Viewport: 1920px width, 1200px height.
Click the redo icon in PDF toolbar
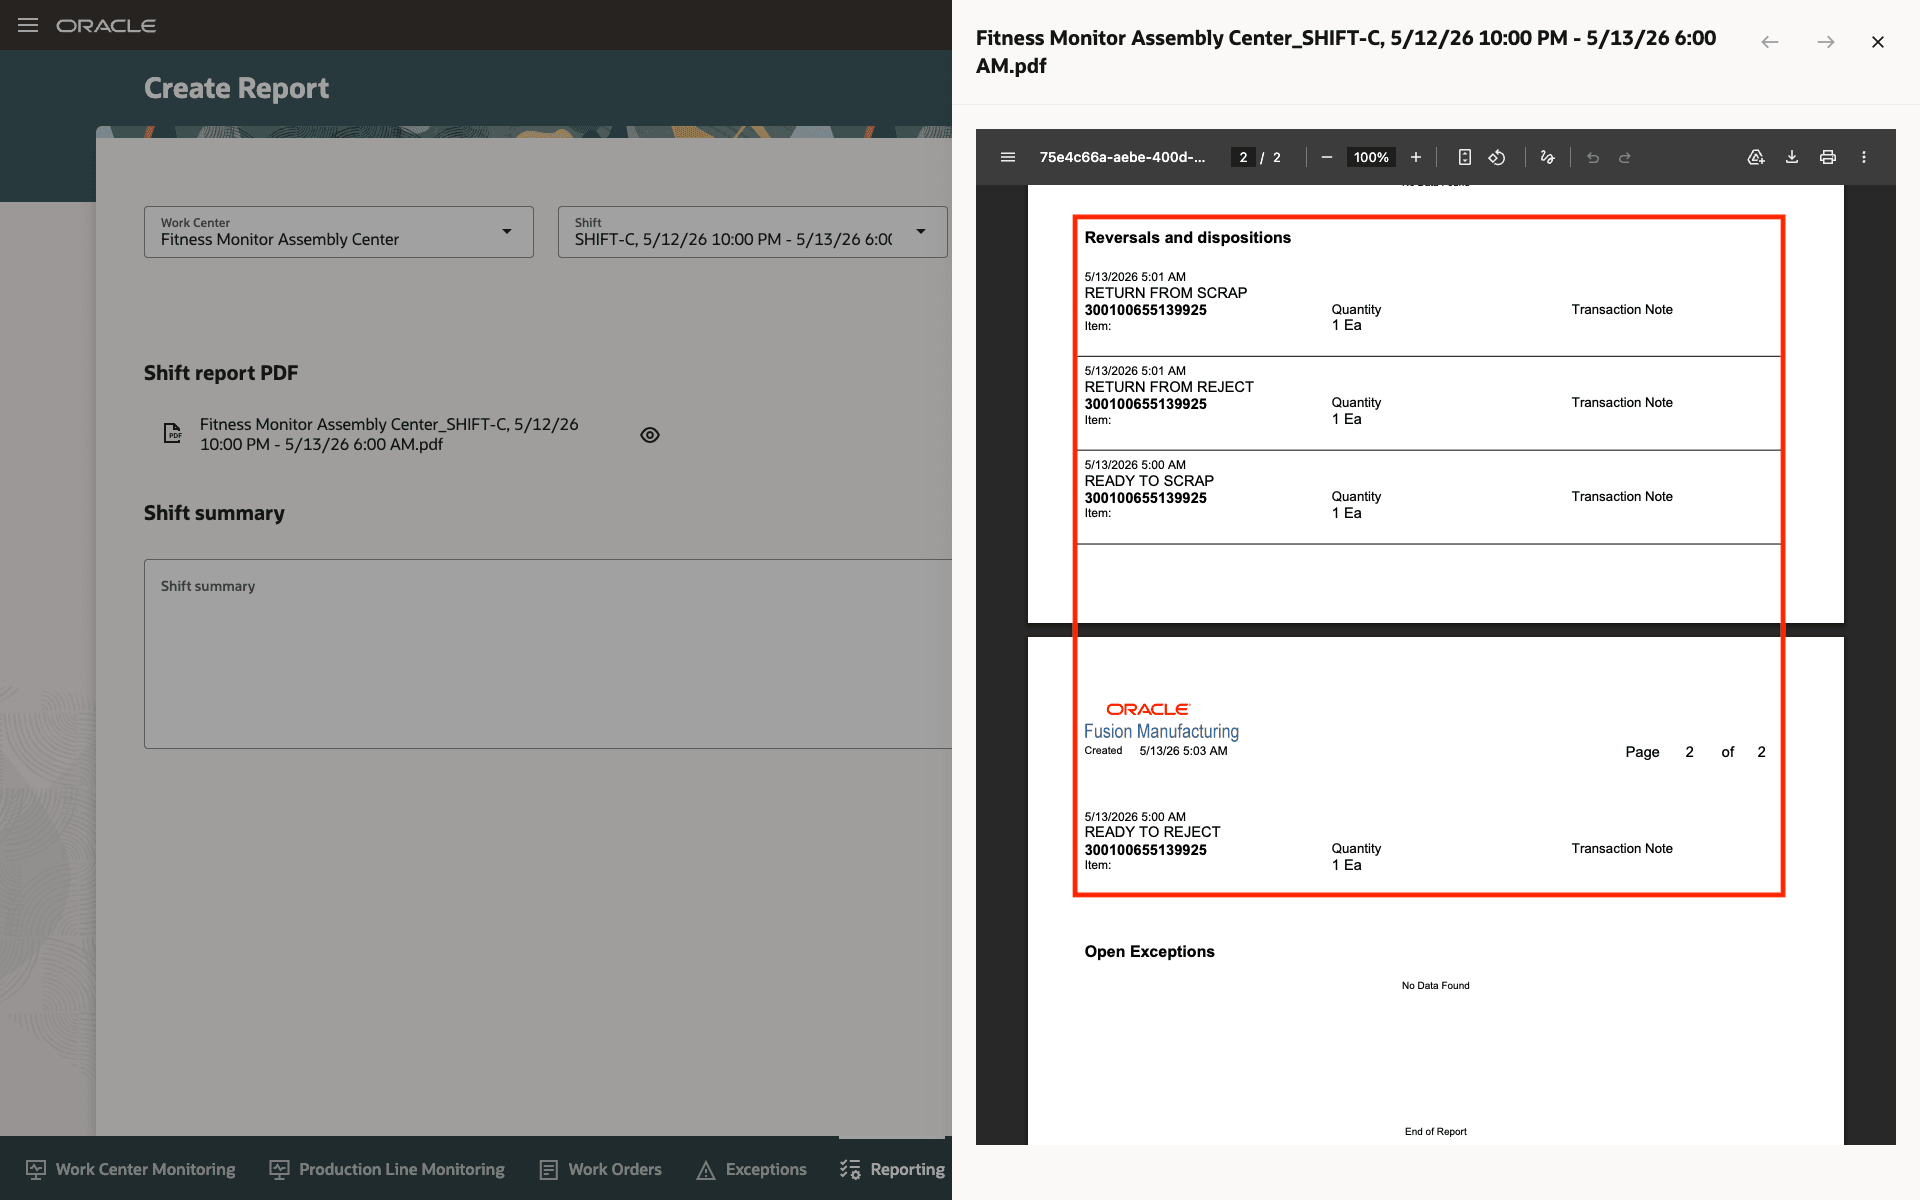[1625, 157]
